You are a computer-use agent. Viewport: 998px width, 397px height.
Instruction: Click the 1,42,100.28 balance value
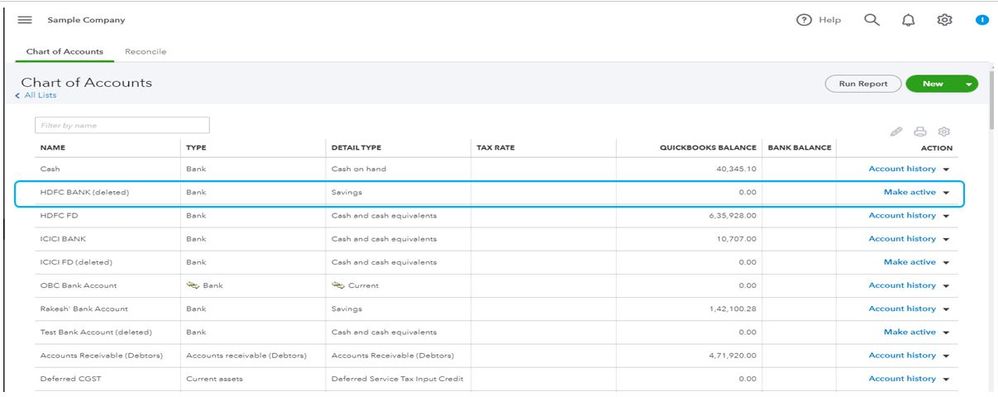tap(733, 309)
